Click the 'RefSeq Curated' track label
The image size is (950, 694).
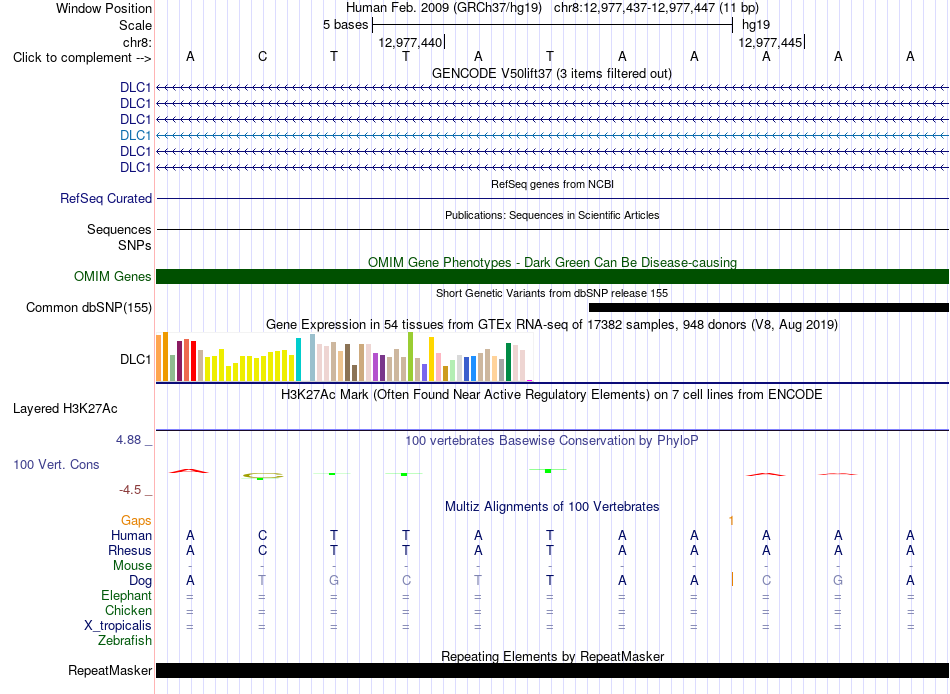tap(106, 198)
